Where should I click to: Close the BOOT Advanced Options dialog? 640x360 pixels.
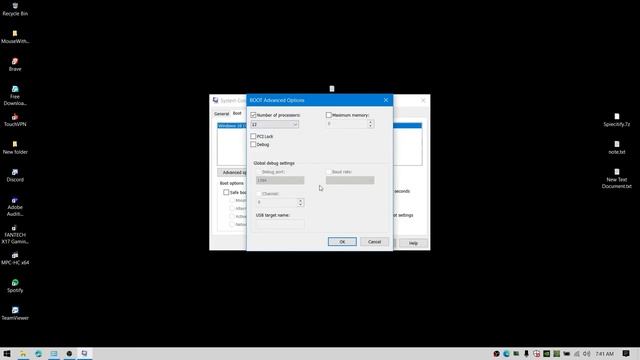coord(386,100)
